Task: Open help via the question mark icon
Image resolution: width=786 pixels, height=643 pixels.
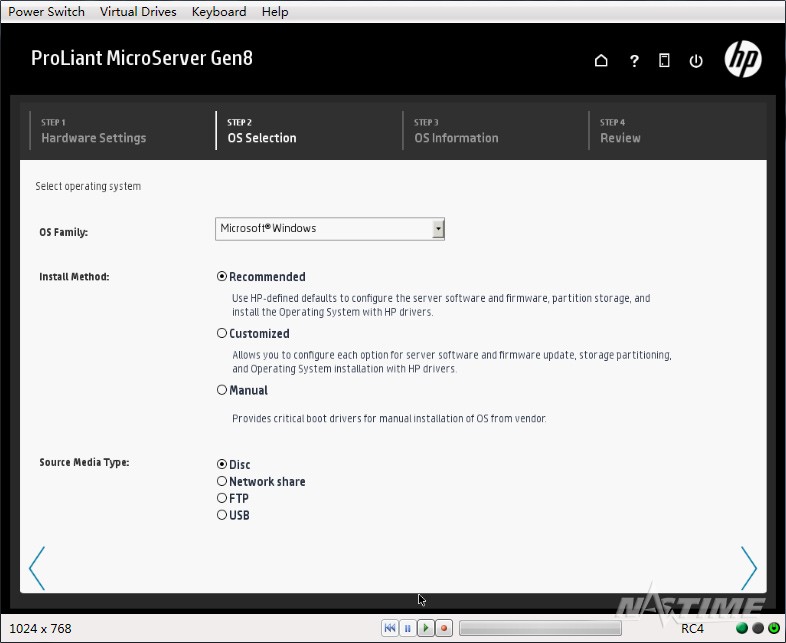Action: (634, 61)
